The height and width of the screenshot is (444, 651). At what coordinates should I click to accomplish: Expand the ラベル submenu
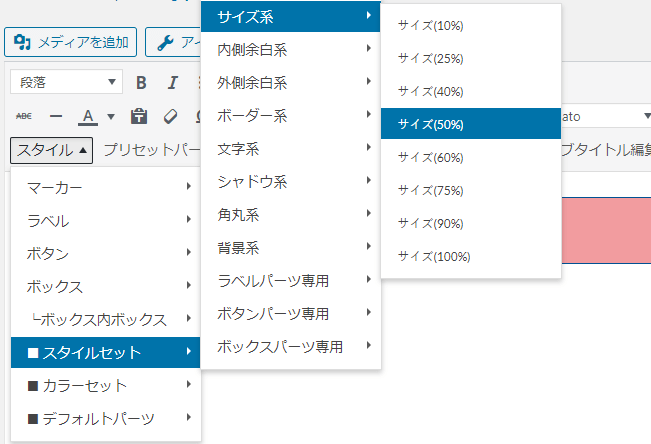click(106, 221)
